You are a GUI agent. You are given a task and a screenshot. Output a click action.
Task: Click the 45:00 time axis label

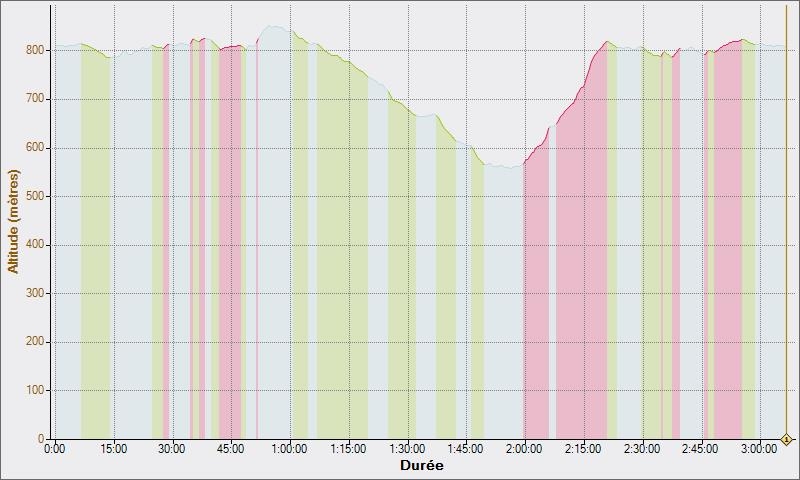tap(231, 449)
